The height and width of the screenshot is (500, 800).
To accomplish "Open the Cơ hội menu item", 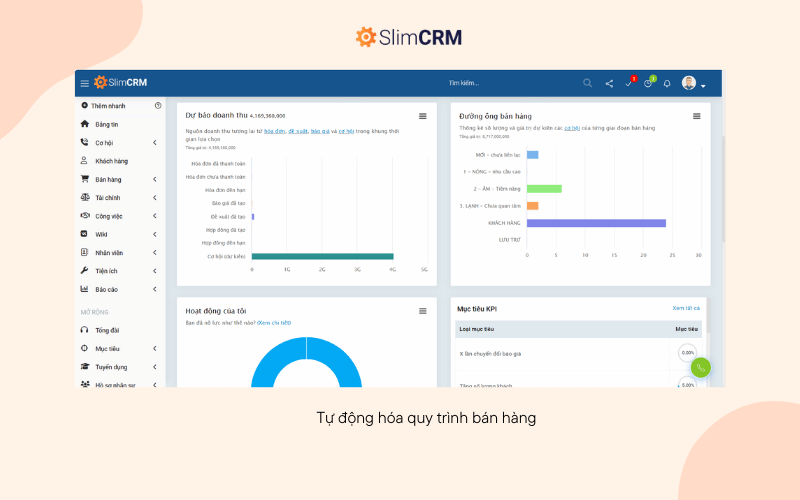I will click(104, 143).
